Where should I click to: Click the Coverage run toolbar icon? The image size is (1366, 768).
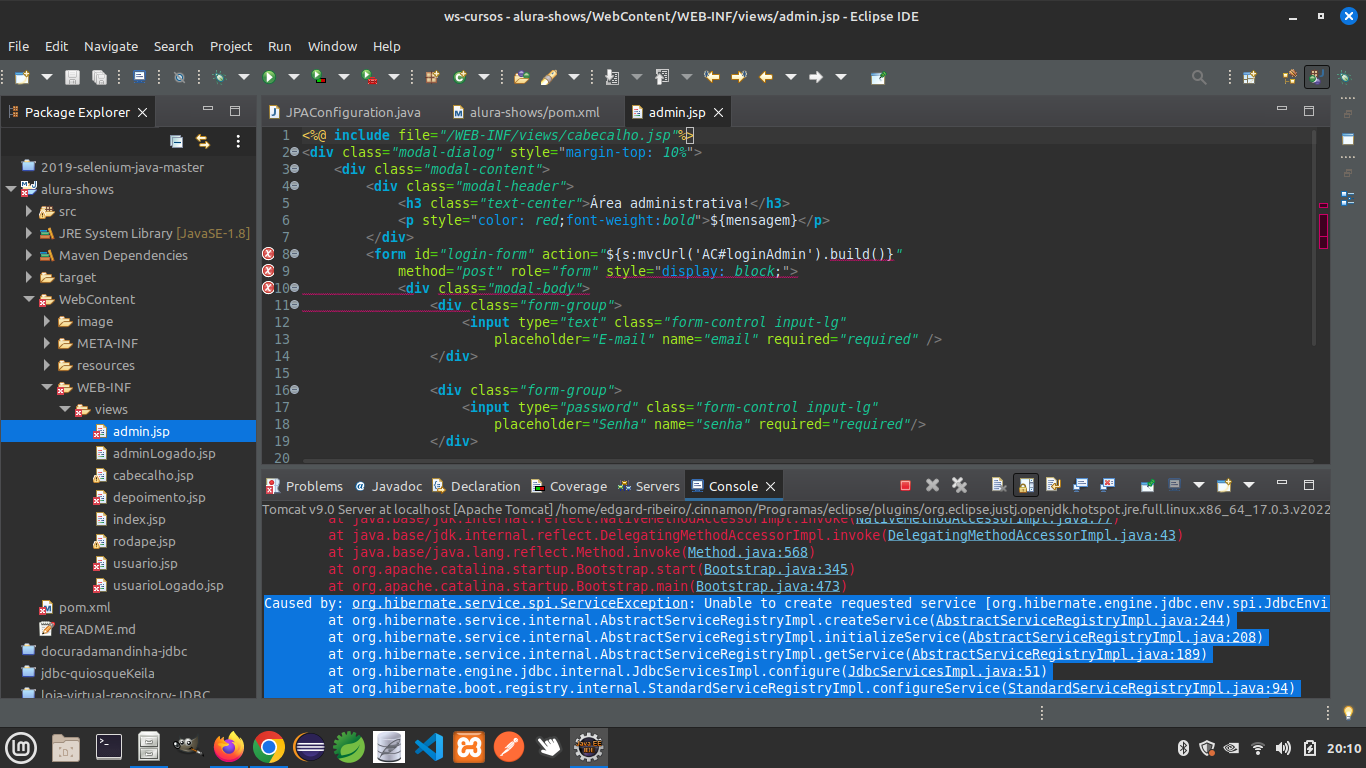319,77
